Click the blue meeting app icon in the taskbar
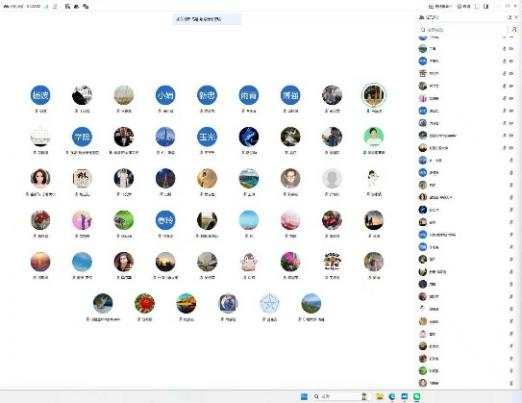522x403 pixels. [x=404, y=396]
